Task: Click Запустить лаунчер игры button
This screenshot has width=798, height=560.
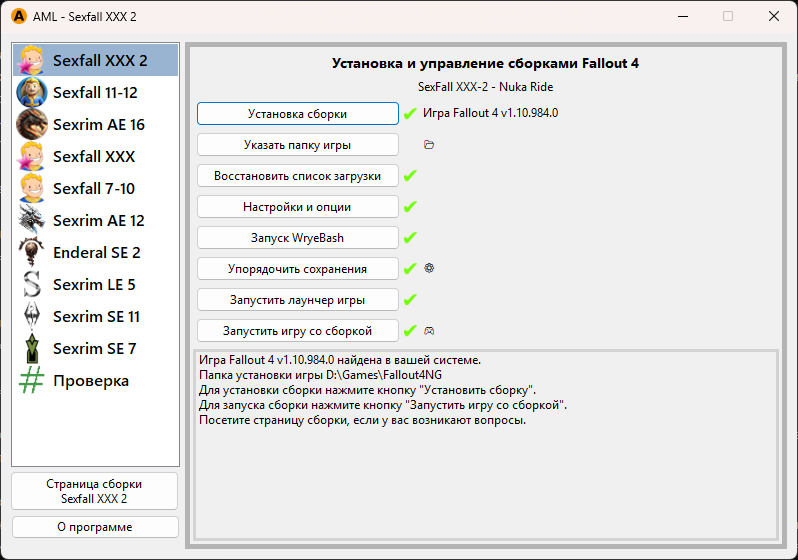Action: tap(297, 299)
